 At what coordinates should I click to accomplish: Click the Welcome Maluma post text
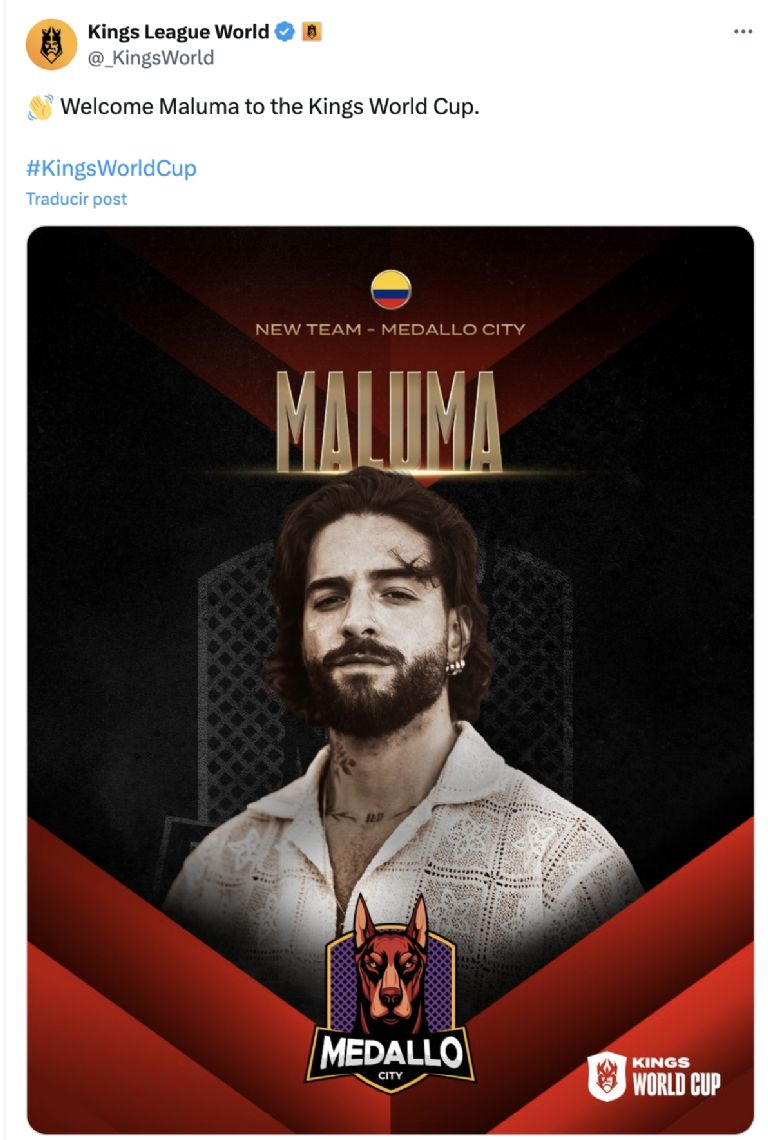tap(270, 107)
